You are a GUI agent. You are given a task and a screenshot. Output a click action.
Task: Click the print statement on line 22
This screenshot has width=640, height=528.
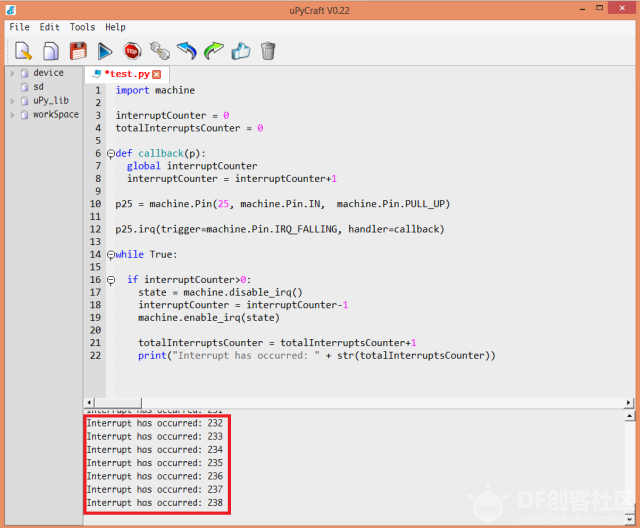click(317, 356)
